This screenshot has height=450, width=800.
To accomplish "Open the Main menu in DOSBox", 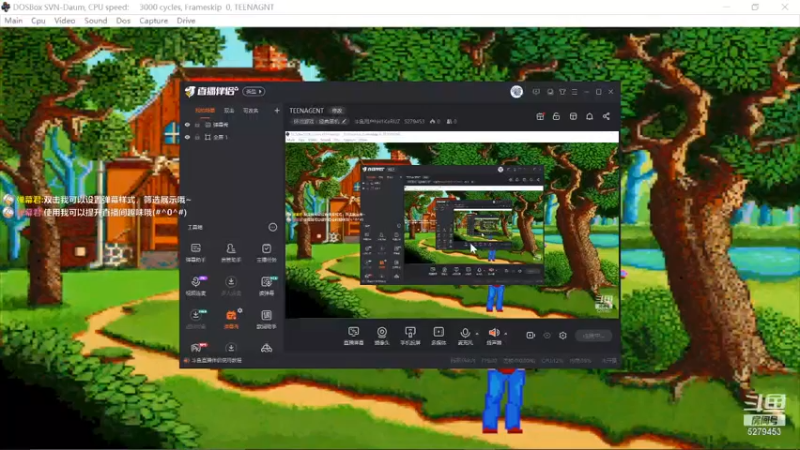I will click(x=13, y=20).
